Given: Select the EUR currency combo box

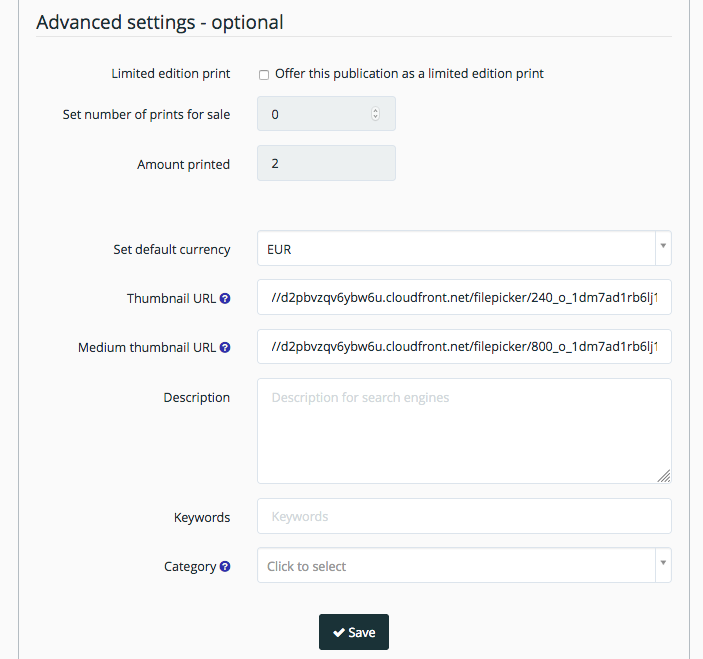Looking at the screenshot, I should [464, 248].
